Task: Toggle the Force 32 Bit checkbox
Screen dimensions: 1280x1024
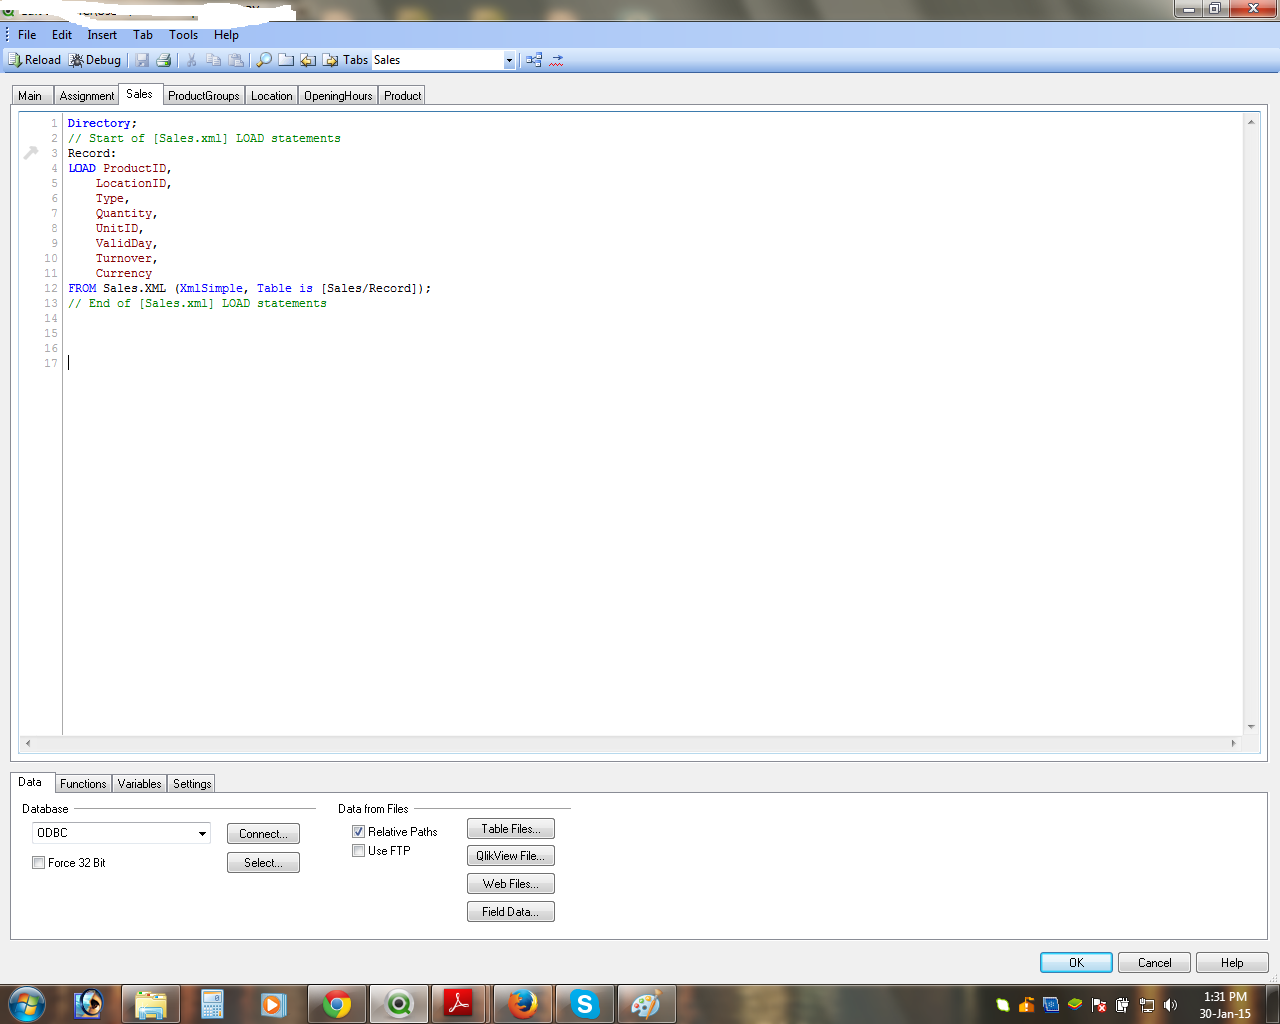Action: click(x=39, y=863)
